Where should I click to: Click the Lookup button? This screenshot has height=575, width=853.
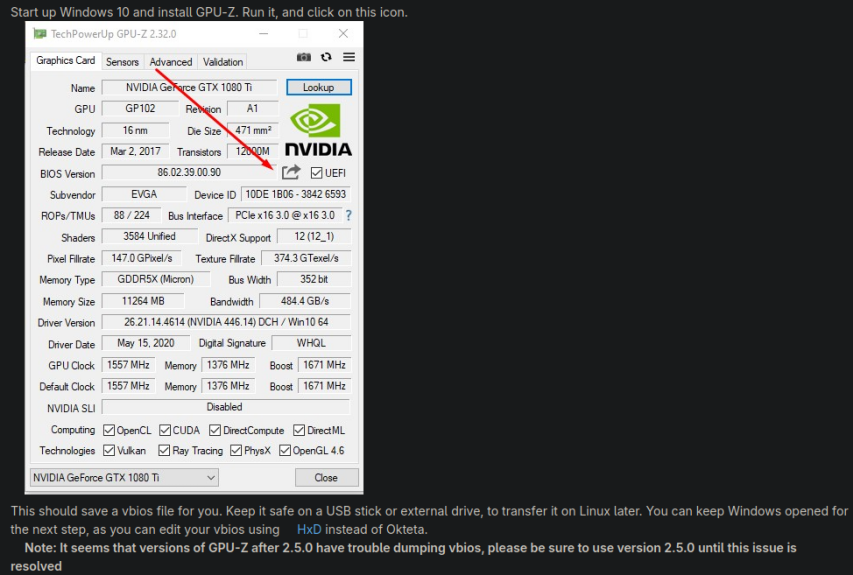coord(319,88)
